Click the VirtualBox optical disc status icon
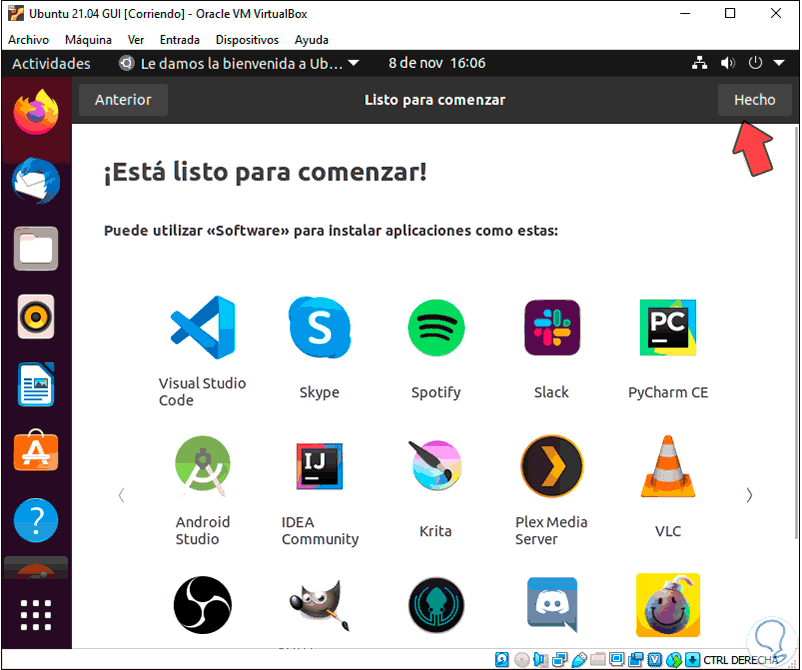This screenshot has width=802, height=670. (x=521, y=659)
